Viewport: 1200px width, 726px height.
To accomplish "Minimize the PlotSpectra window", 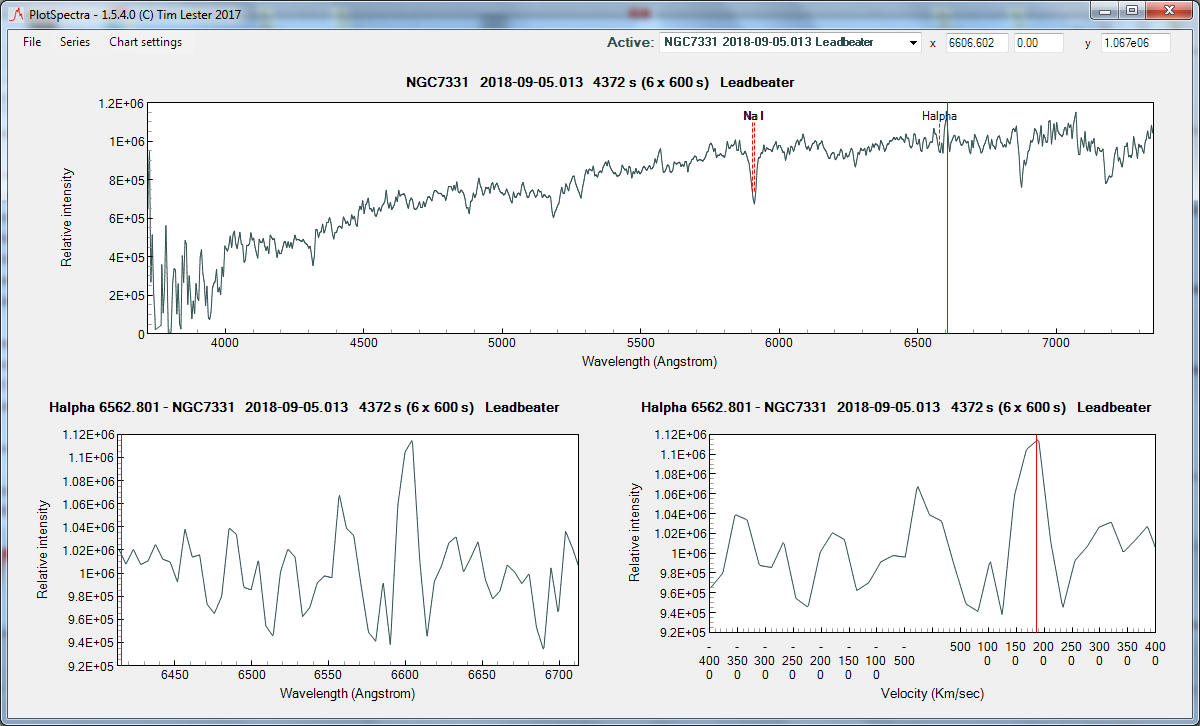I will click(1105, 10).
